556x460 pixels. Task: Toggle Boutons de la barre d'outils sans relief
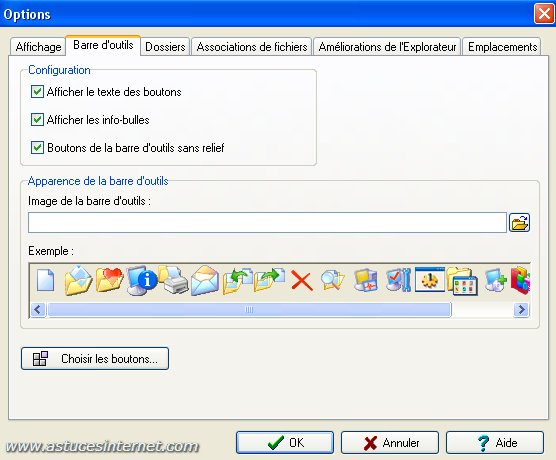click(37, 148)
